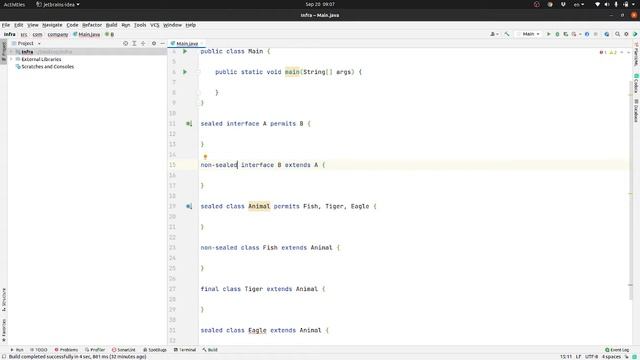Build the project with the hammer icon
Viewport: 640px width, 360px height.
(x=507, y=34)
